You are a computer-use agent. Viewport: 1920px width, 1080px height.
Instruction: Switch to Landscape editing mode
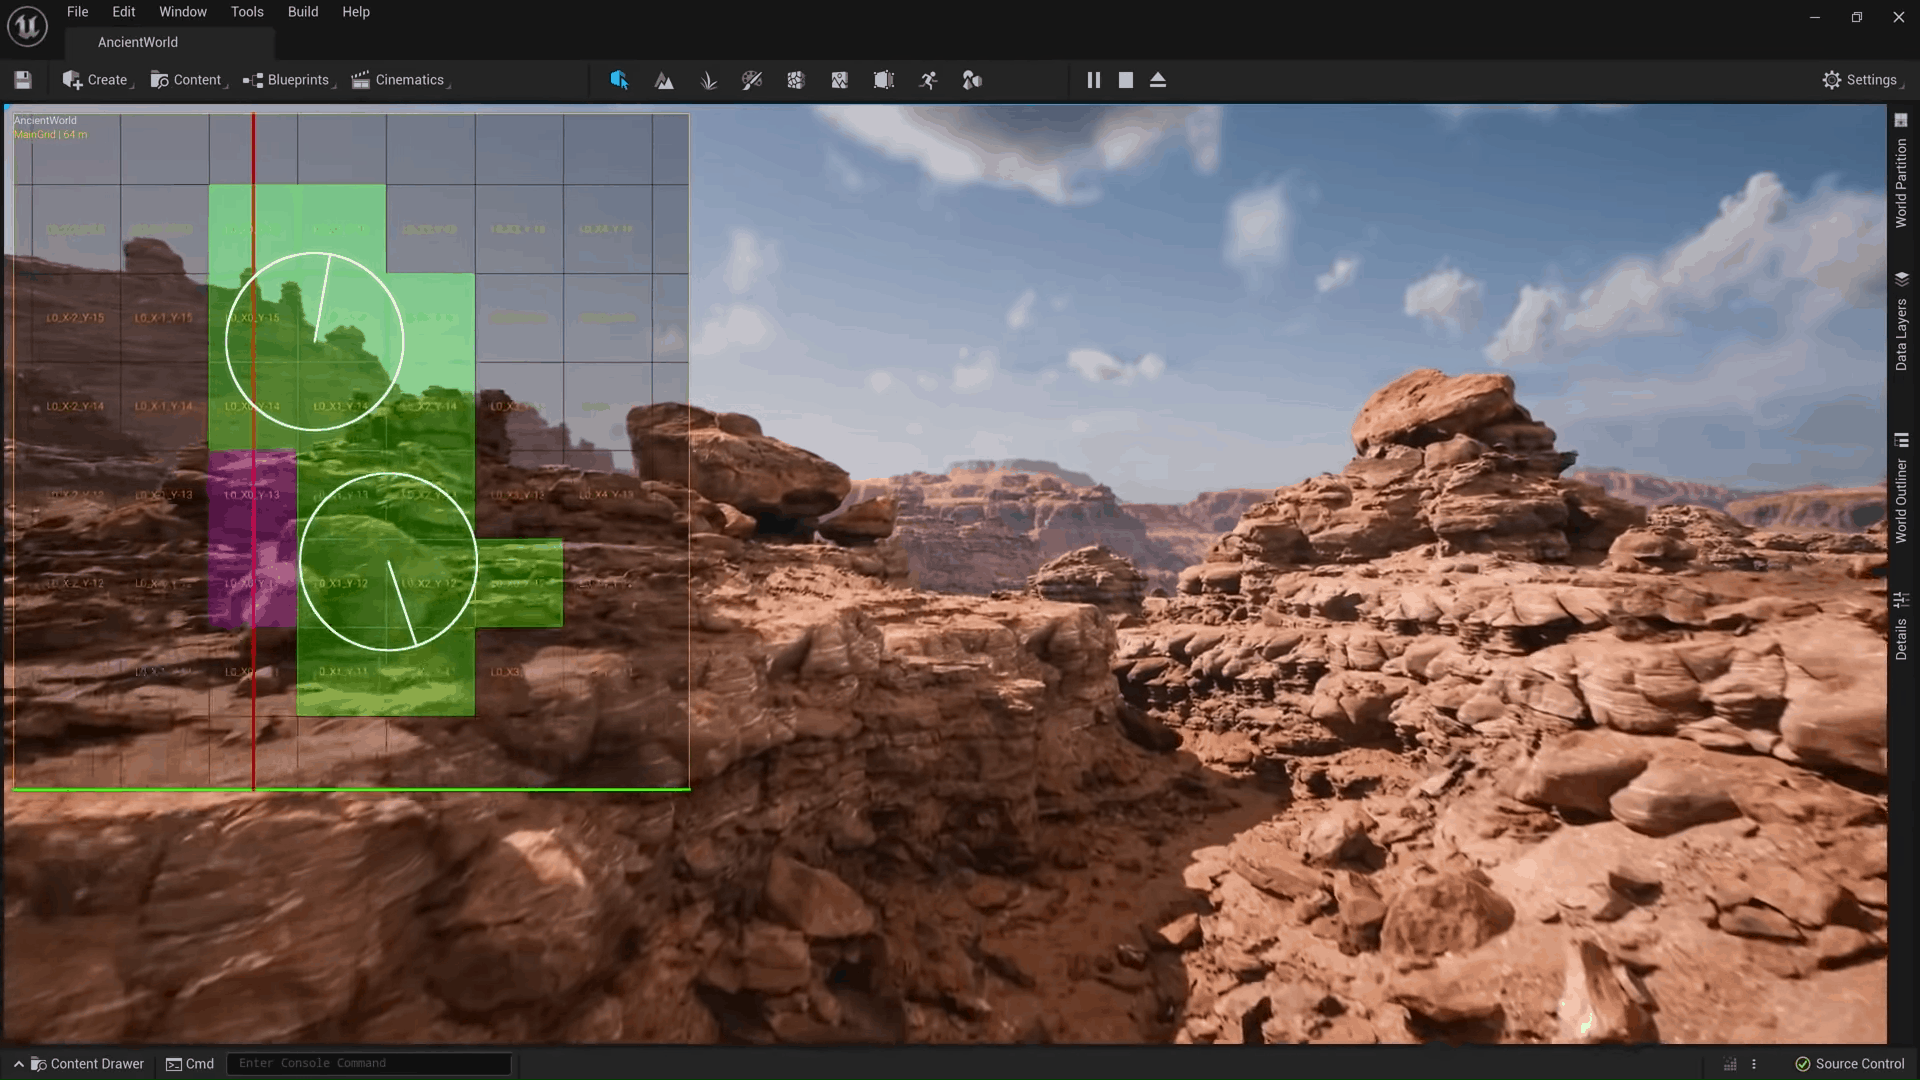click(x=664, y=80)
